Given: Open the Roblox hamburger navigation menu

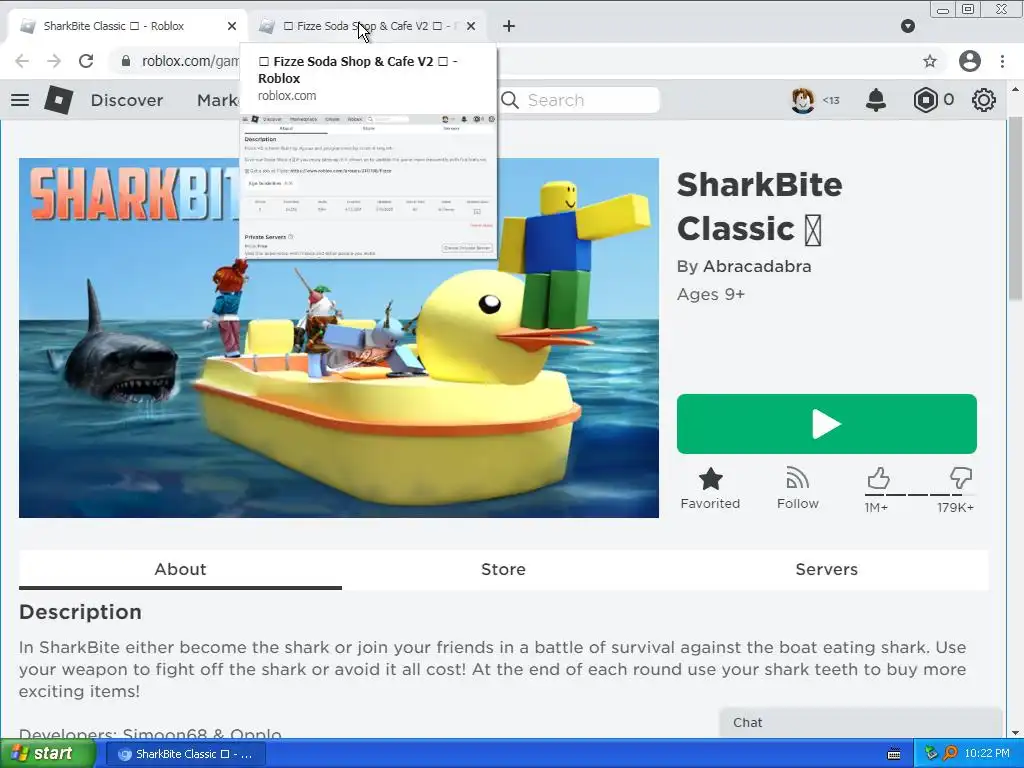Looking at the screenshot, I should (x=20, y=100).
